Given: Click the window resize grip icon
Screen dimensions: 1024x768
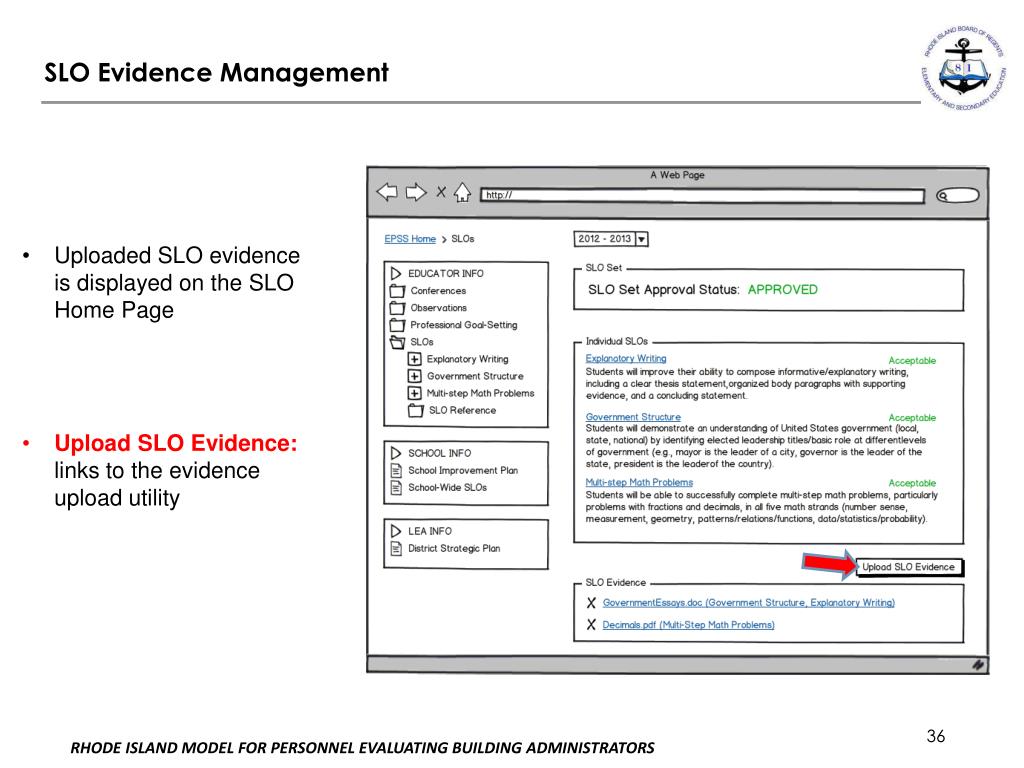Looking at the screenshot, I should point(978,665).
